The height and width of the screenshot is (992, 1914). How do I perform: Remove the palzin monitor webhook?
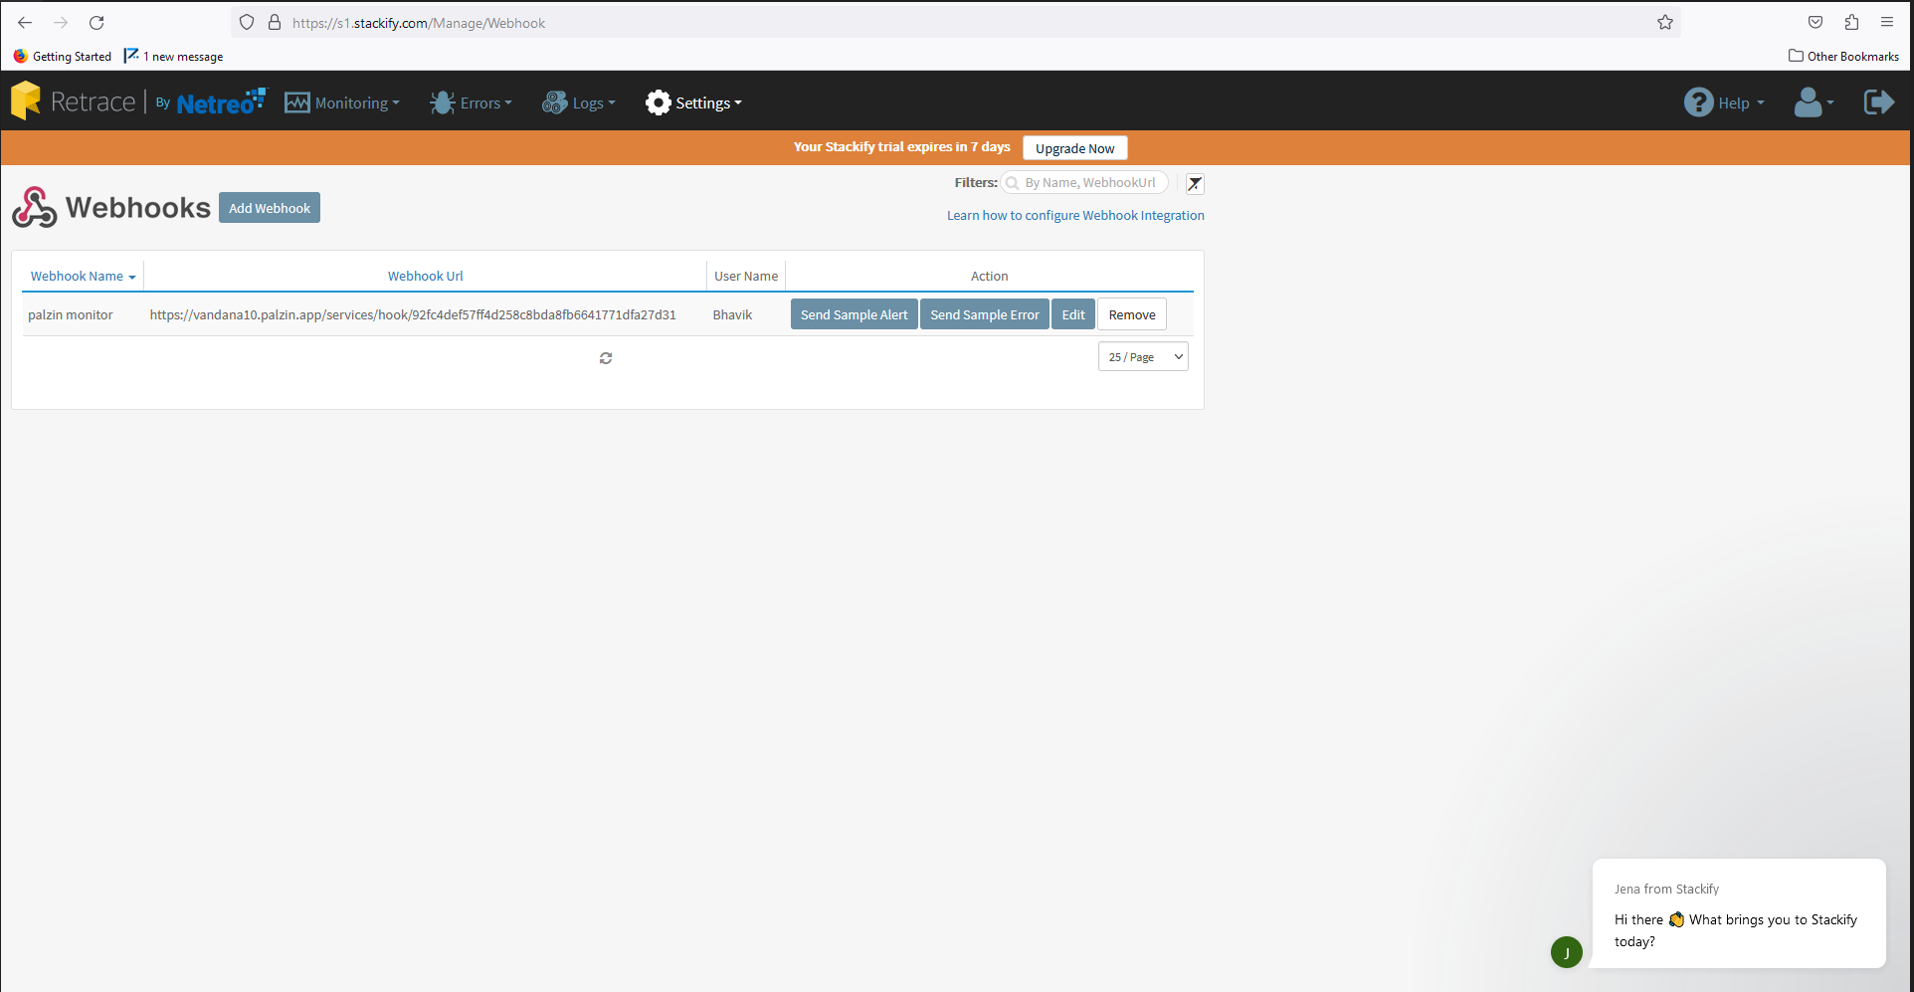coord(1132,314)
